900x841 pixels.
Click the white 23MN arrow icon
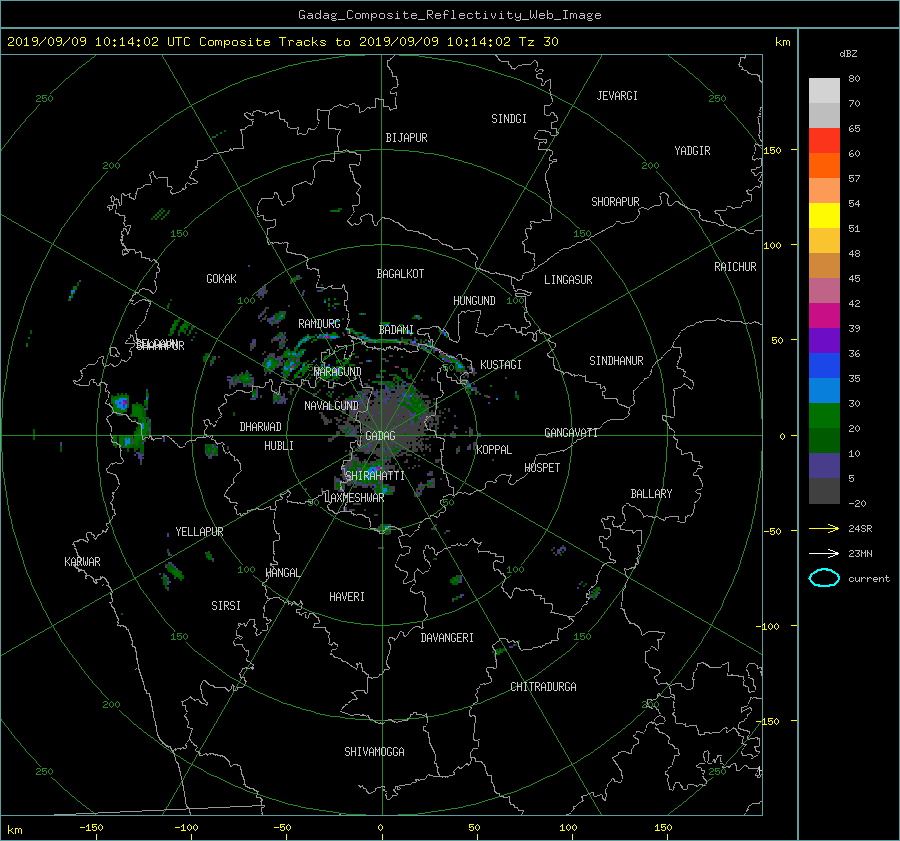pos(824,553)
